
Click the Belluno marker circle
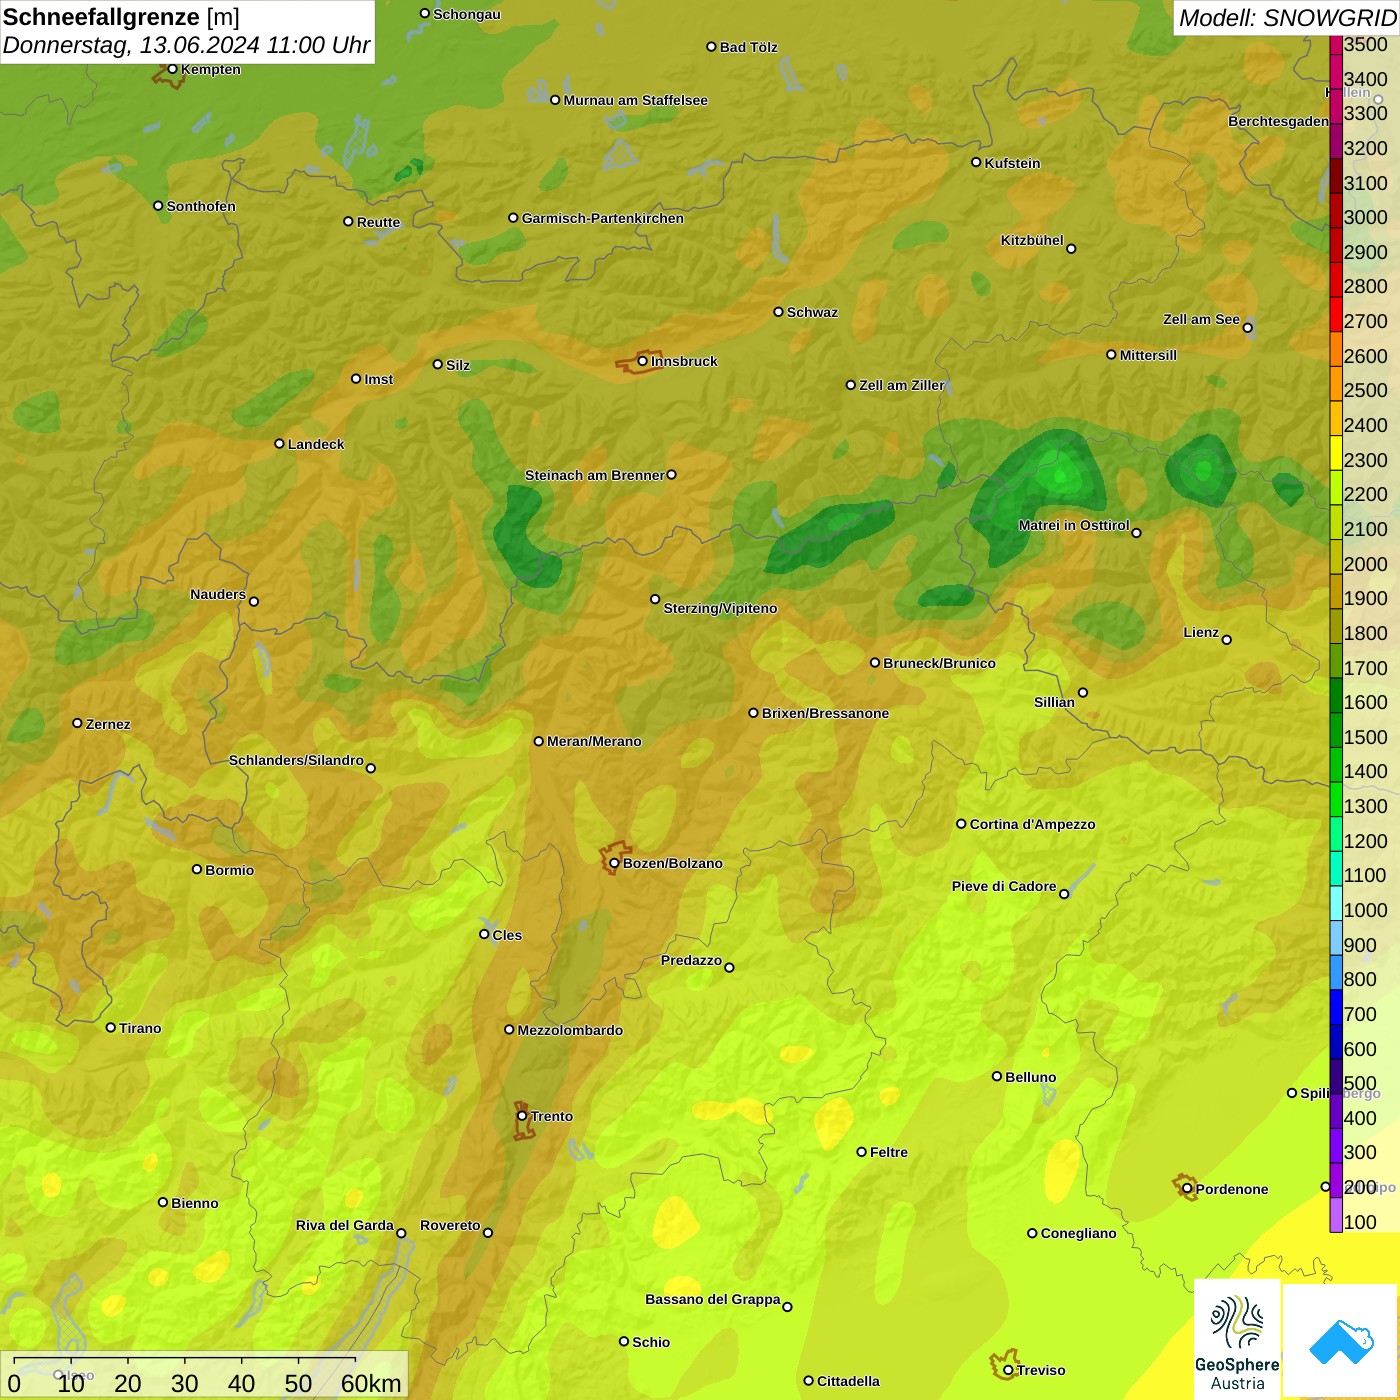(997, 1076)
